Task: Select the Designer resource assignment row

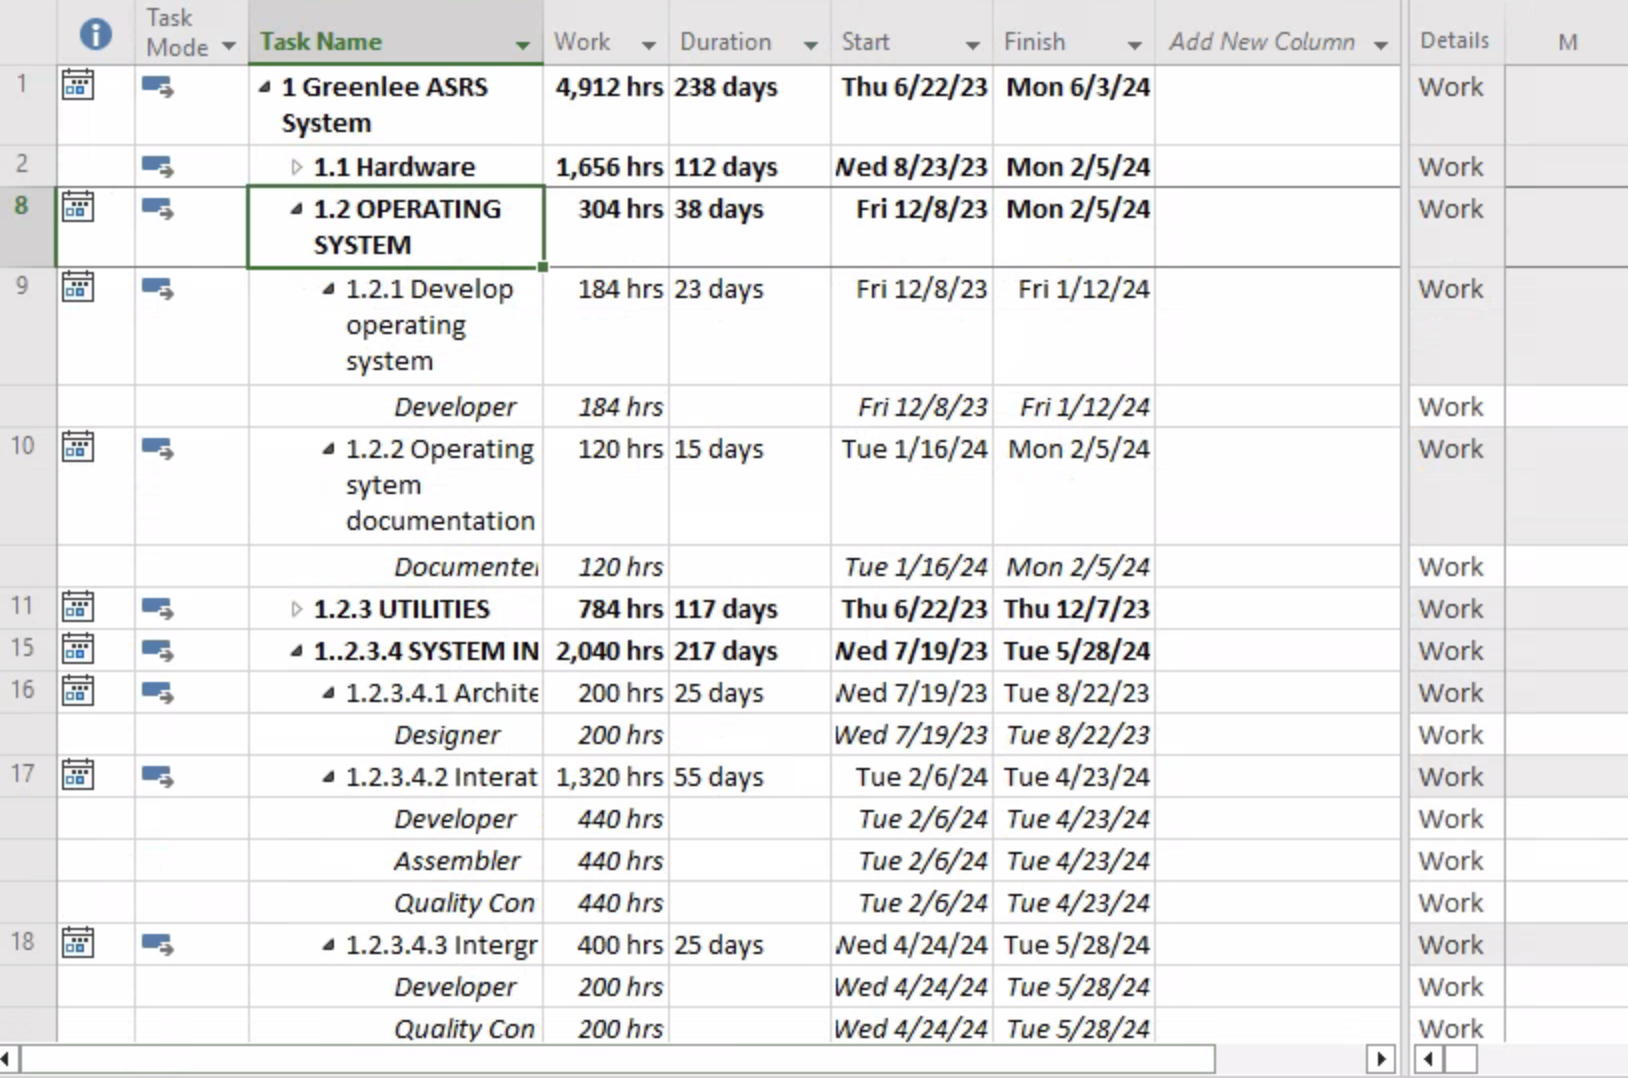Action: click(x=700, y=735)
